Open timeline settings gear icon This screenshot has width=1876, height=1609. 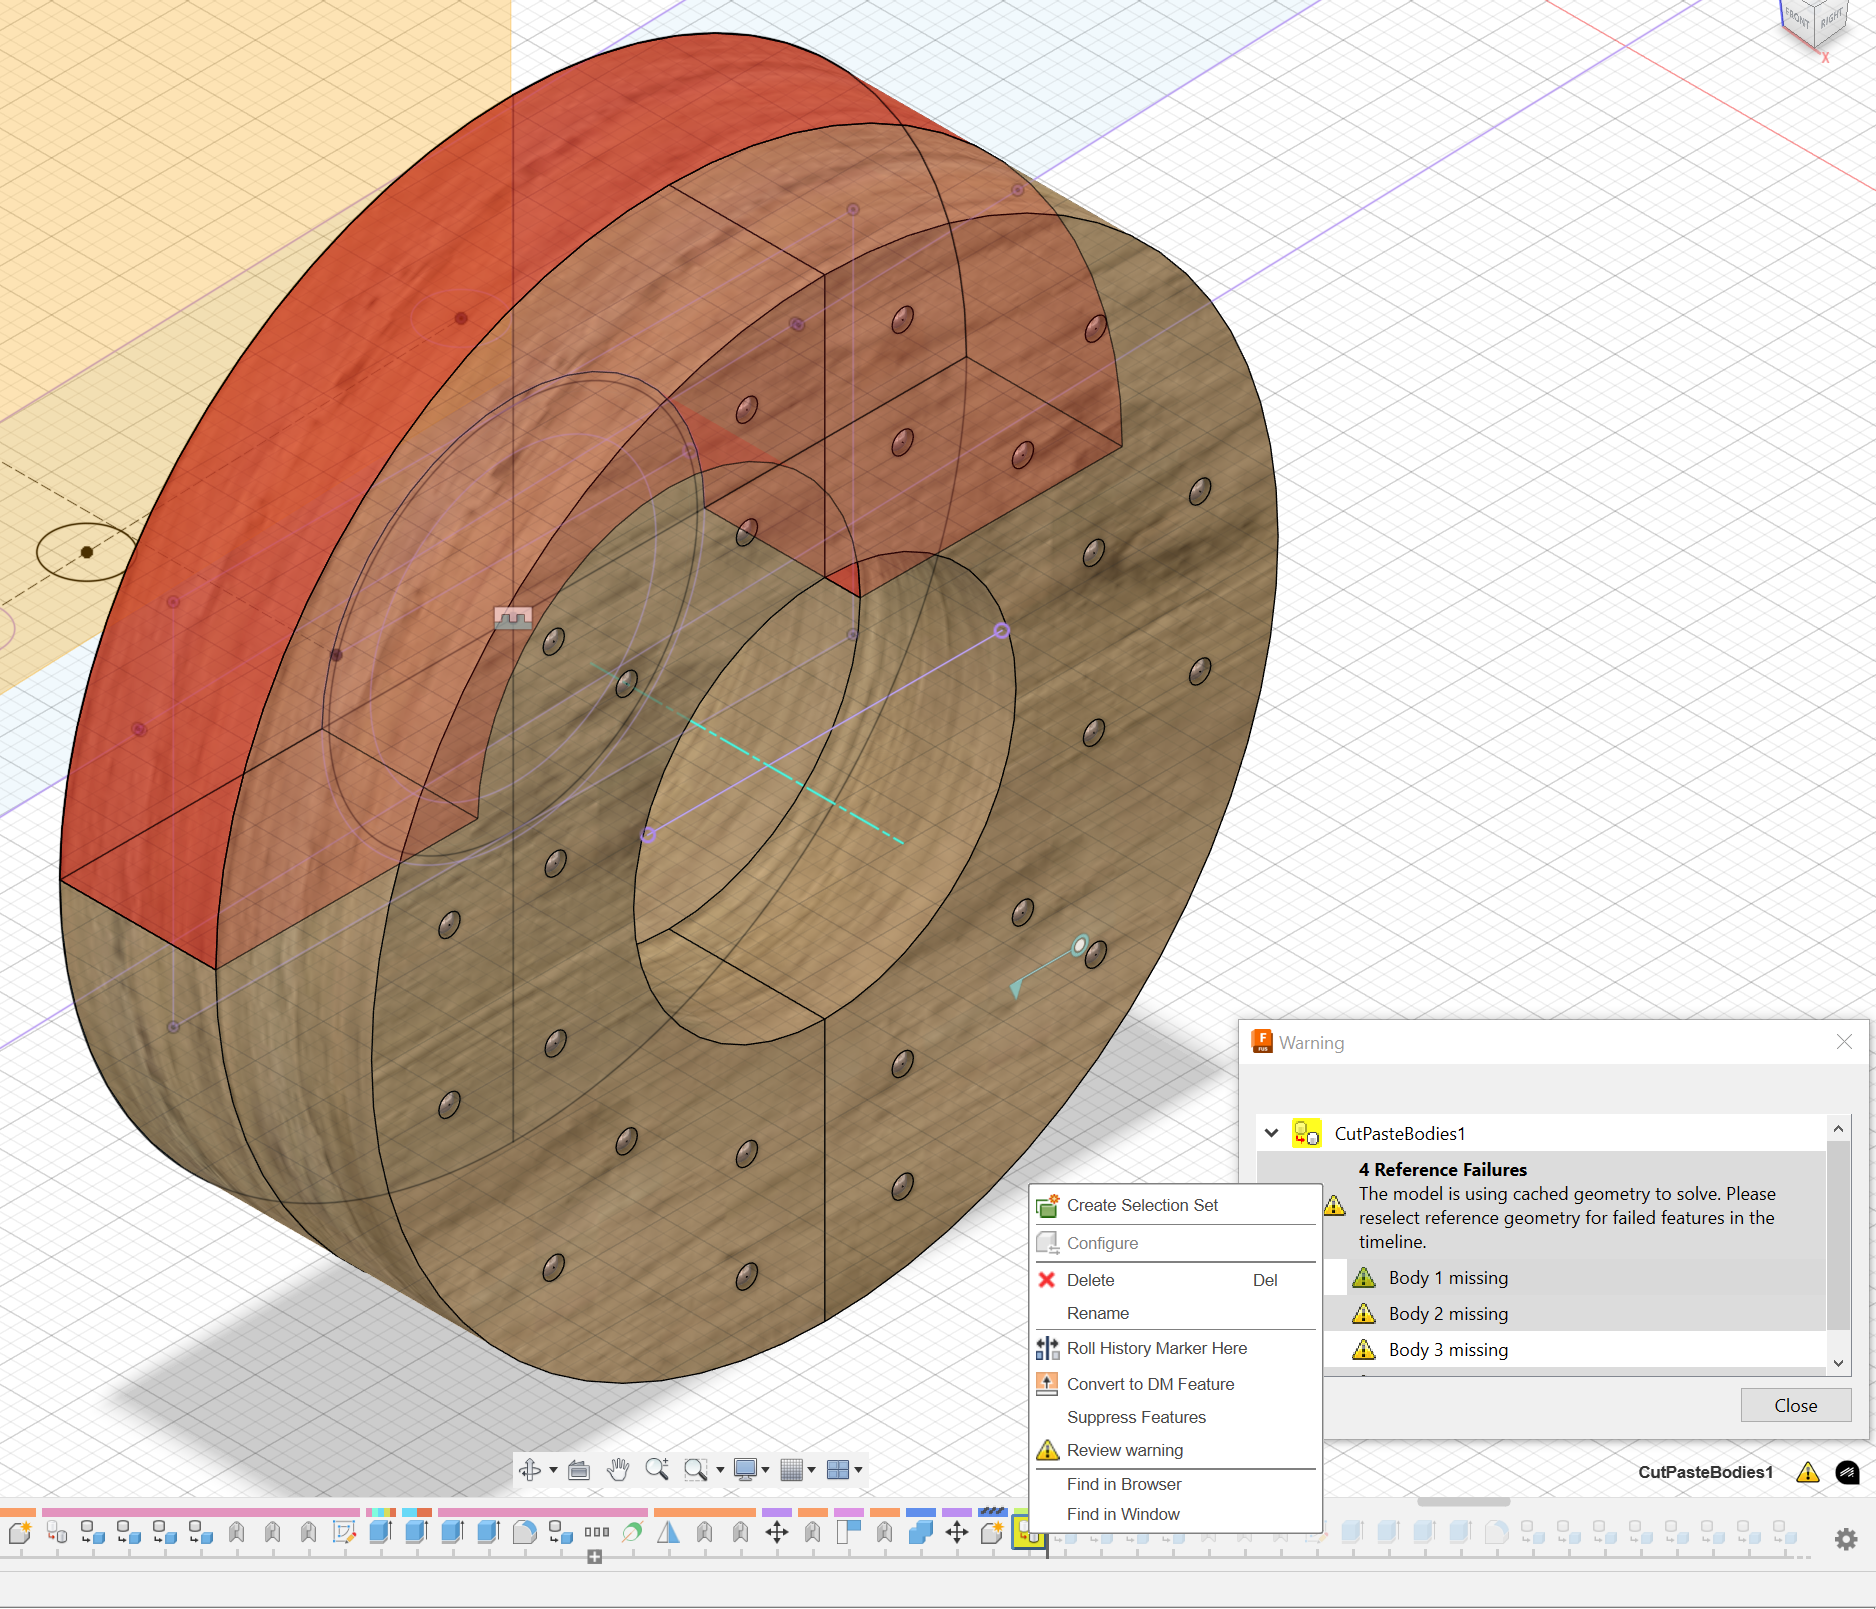[1846, 1539]
